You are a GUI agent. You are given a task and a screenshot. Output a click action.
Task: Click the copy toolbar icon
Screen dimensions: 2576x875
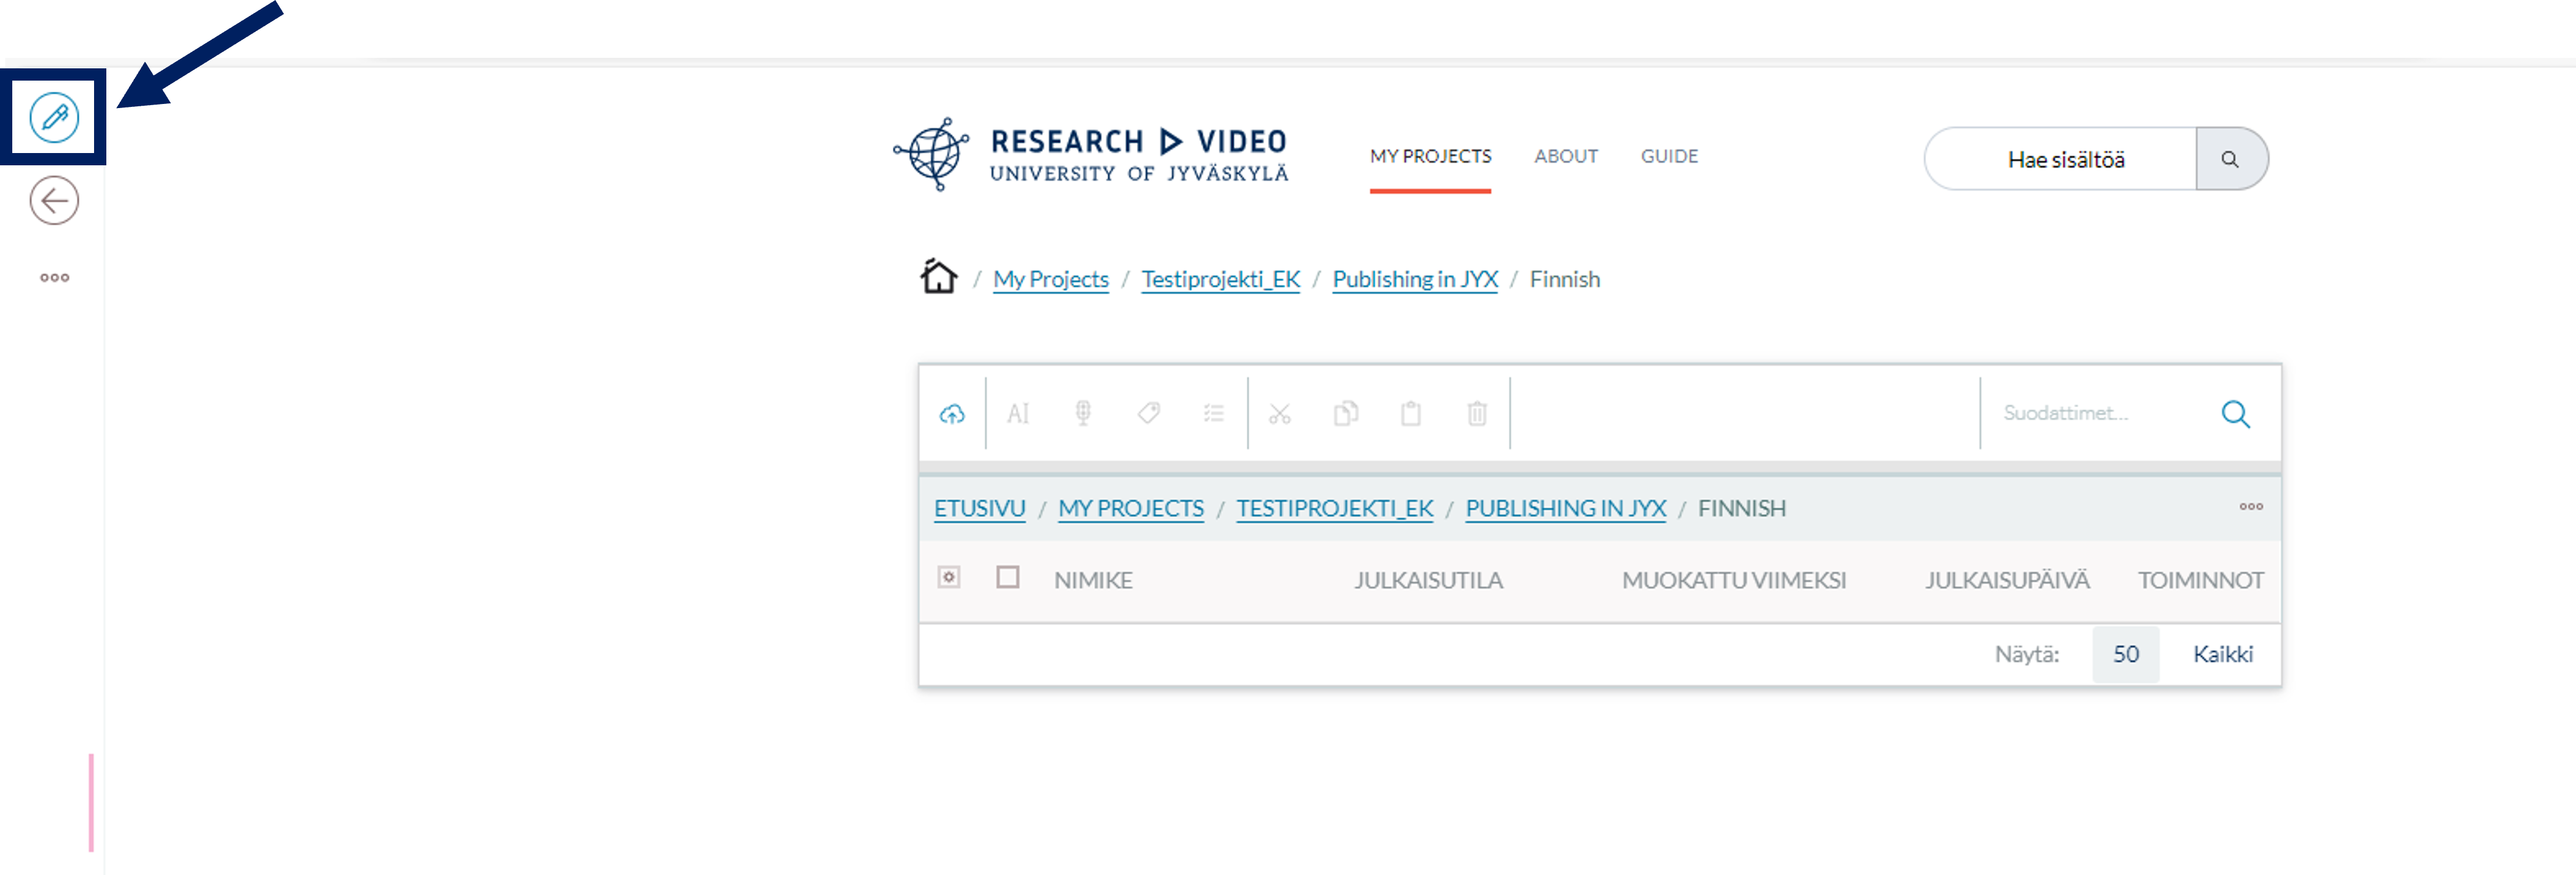tap(1346, 413)
